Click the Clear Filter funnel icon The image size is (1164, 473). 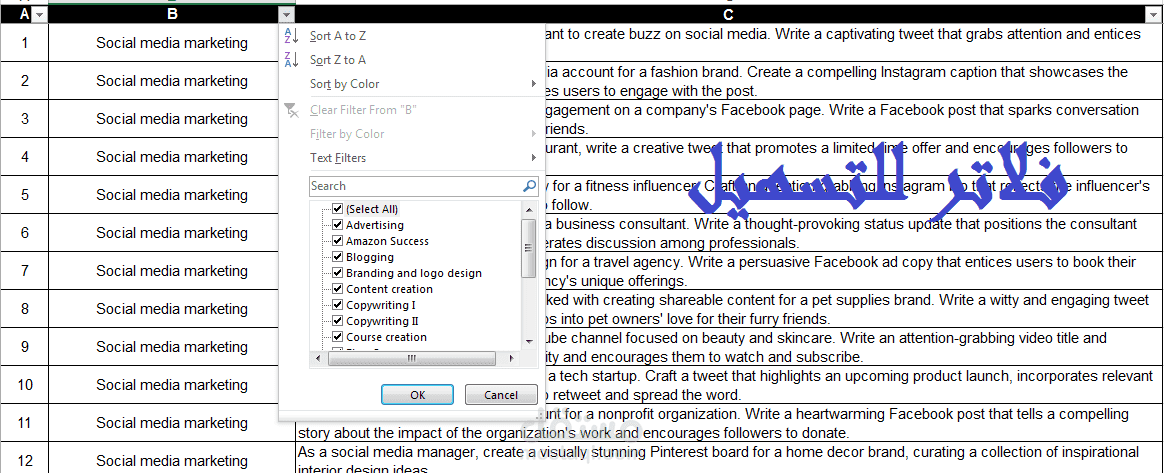(292, 110)
